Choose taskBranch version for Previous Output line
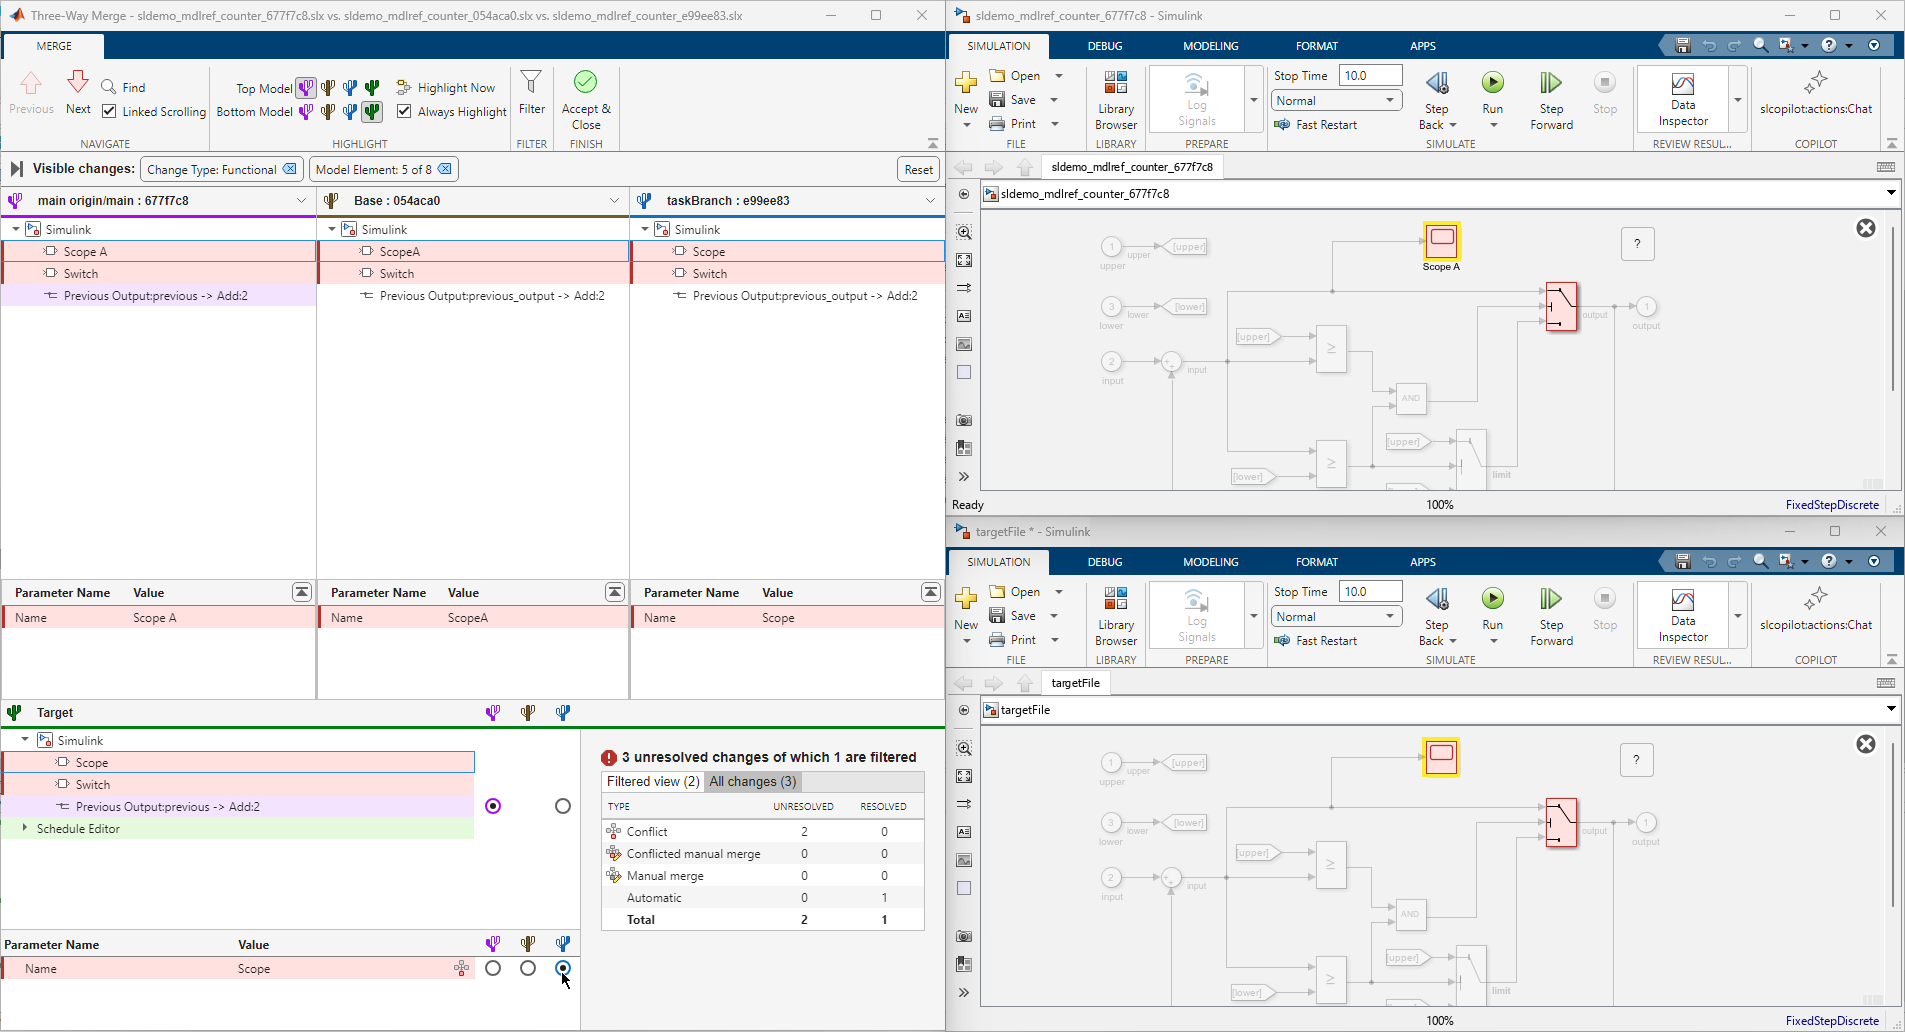This screenshot has height=1032, width=1905. pyautogui.click(x=563, y=807)
